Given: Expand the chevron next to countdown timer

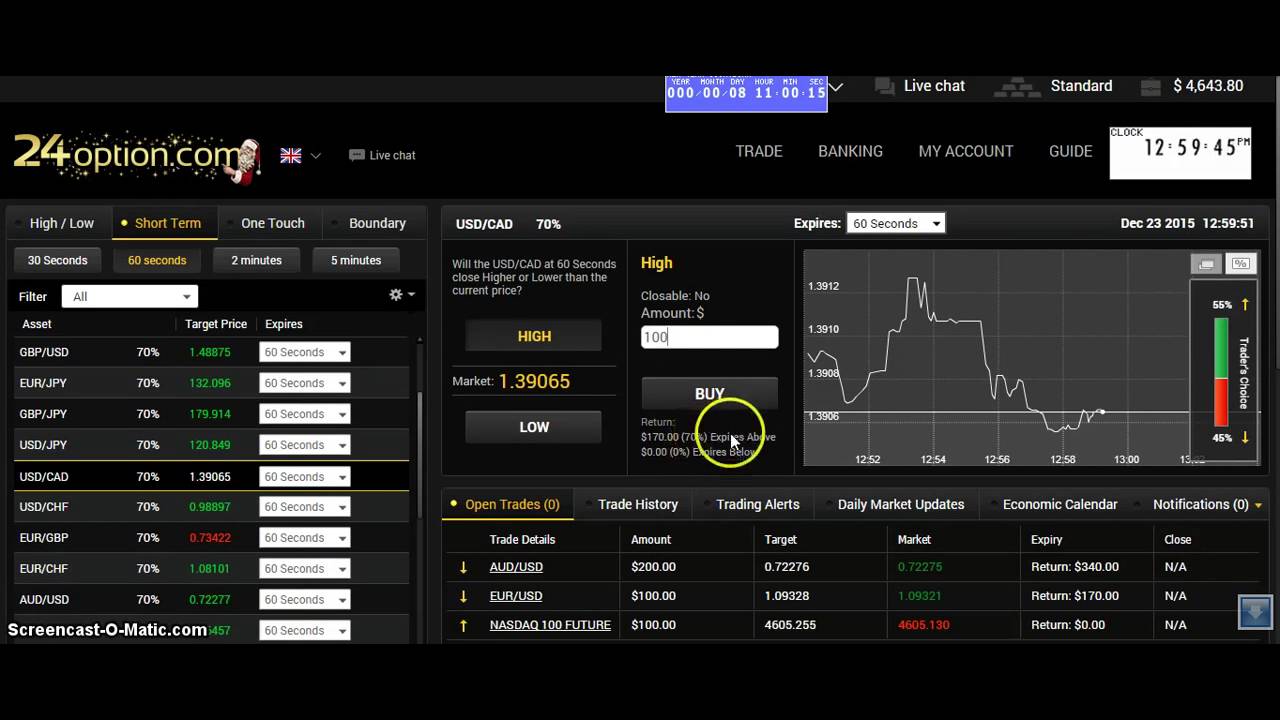Looking at the screenshot, I should [x=836, y=87].
